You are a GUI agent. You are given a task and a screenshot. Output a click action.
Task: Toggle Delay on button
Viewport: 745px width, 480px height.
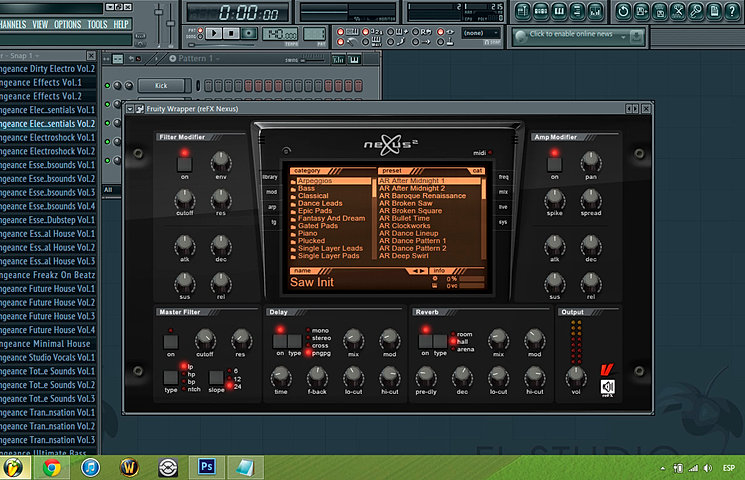pyautogui.click(x=279, y=341)
